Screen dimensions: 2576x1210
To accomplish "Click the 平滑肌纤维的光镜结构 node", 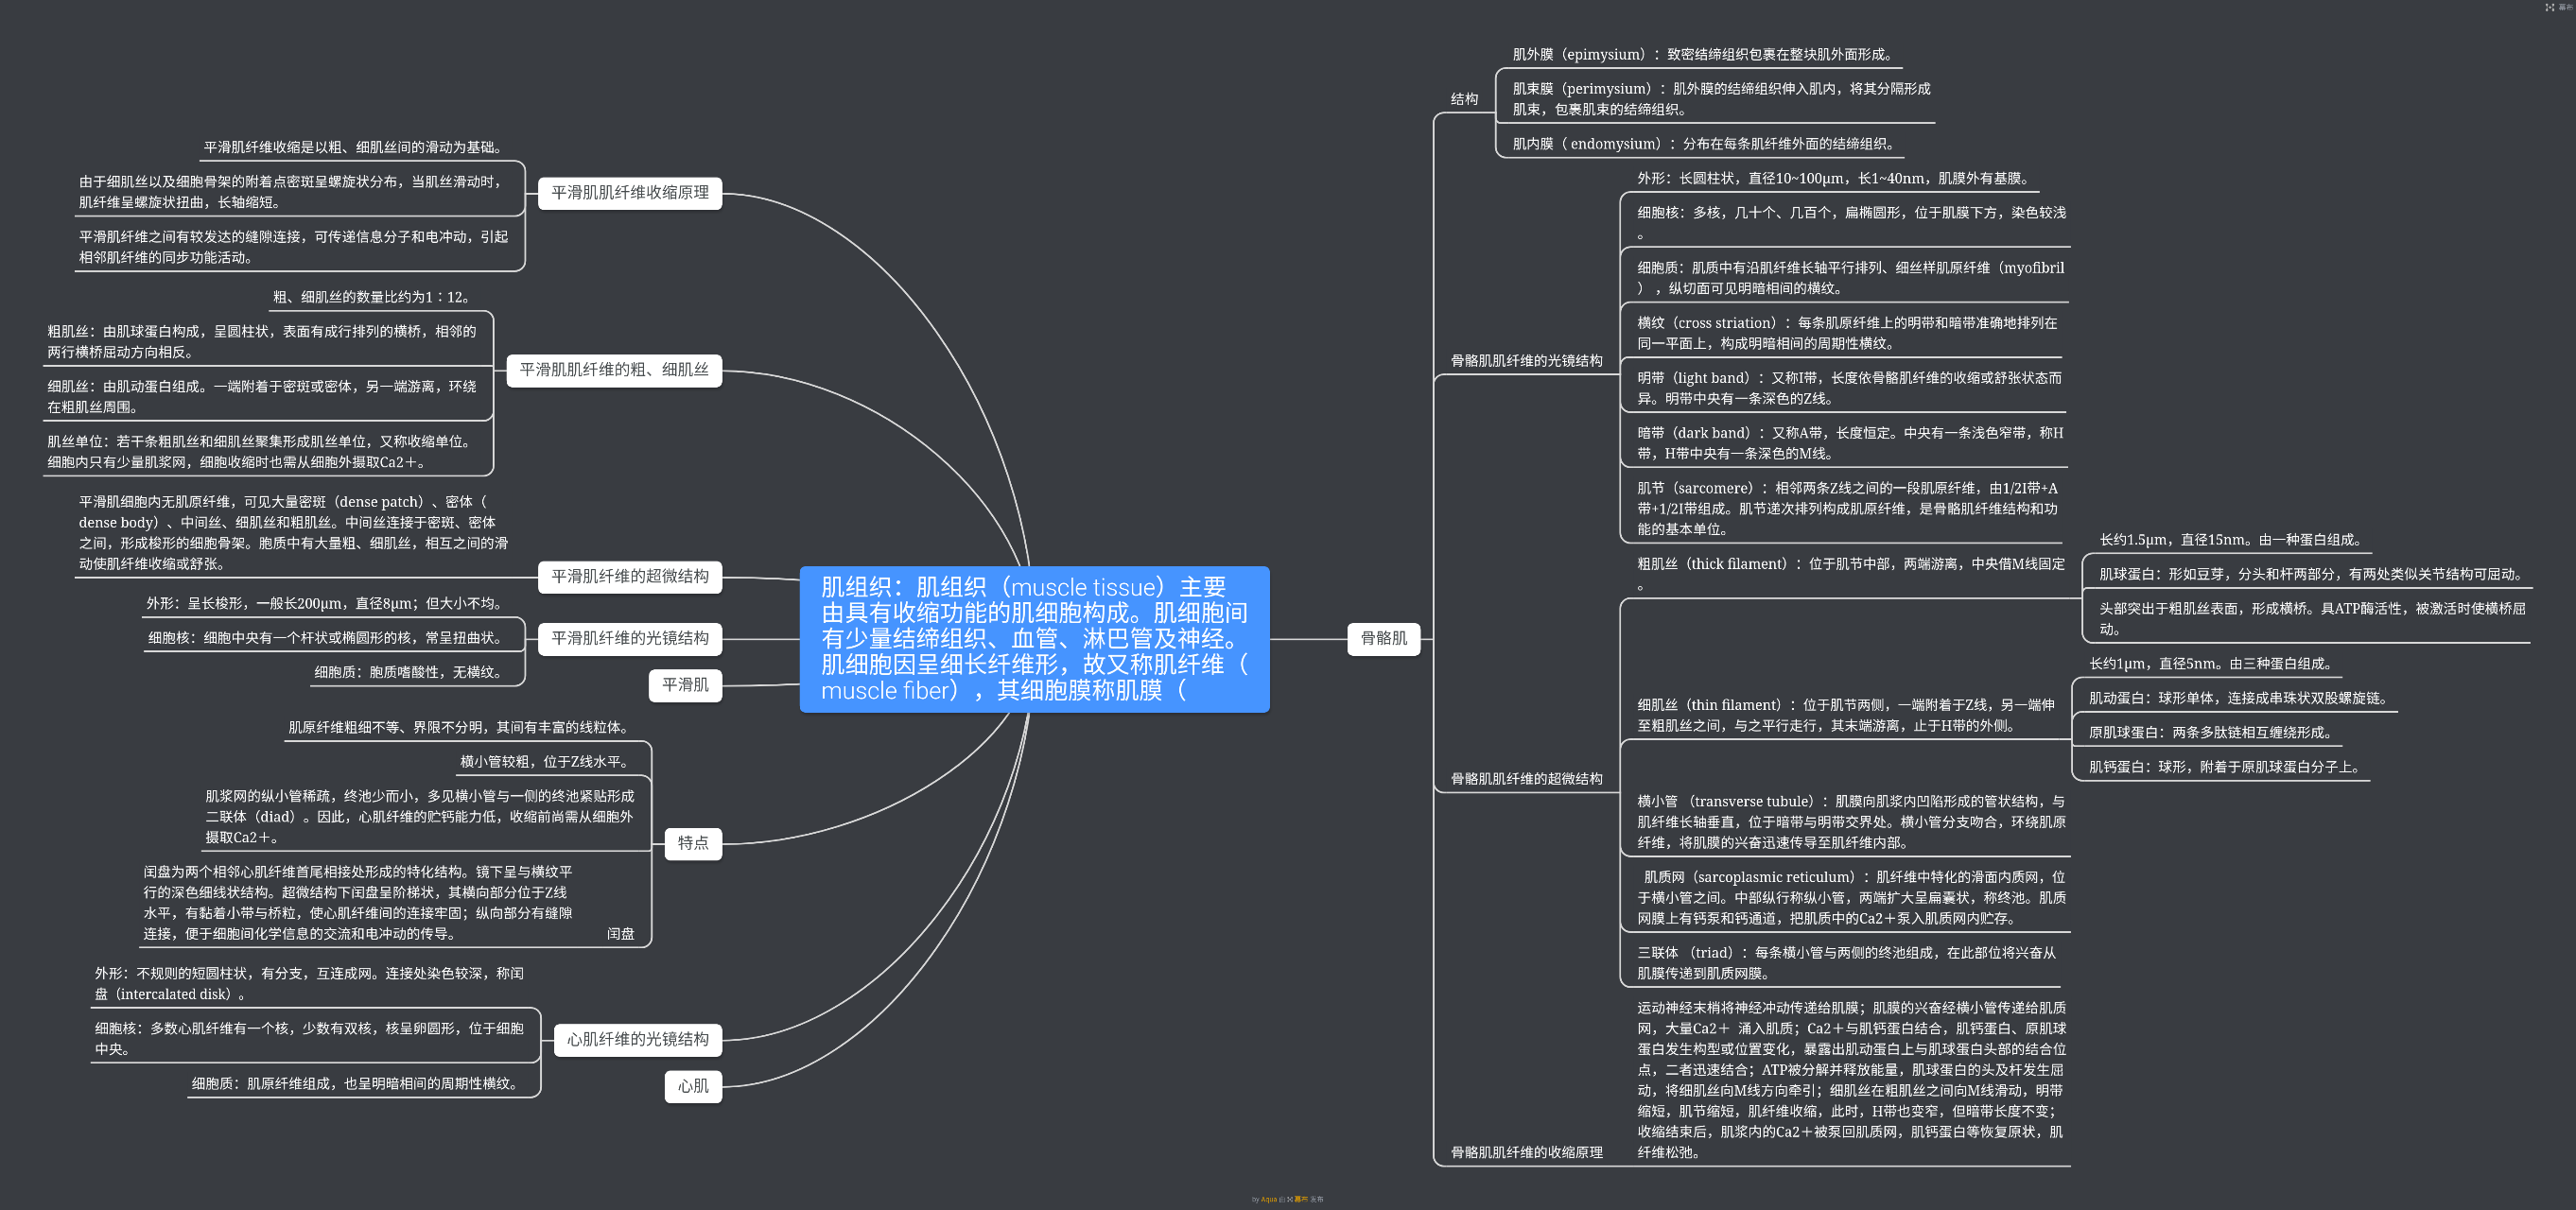I will pos(630,638).
